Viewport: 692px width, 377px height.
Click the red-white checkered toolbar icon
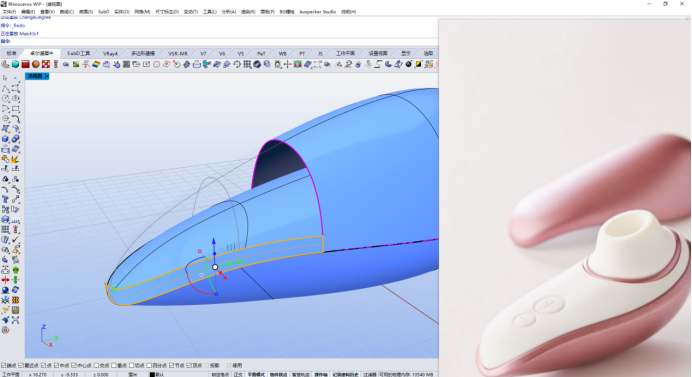coord(46,64)
